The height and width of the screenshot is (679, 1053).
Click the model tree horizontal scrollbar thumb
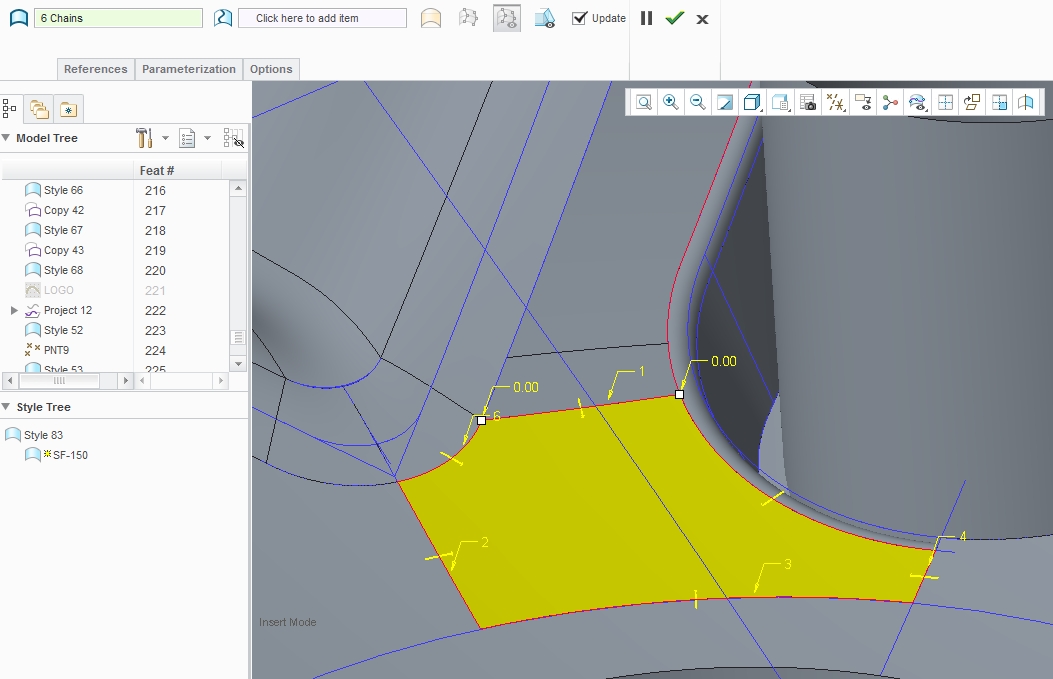point(59,380)
